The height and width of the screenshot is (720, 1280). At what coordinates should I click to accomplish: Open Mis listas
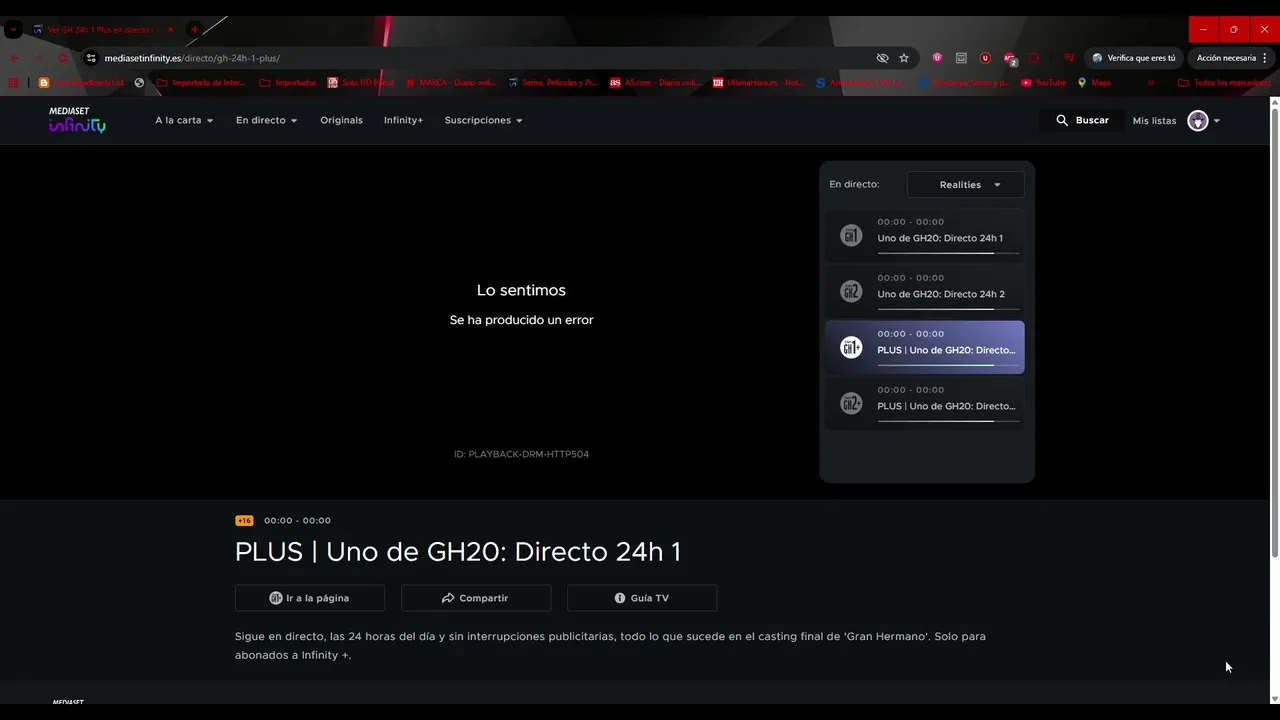pos(1154,121)
